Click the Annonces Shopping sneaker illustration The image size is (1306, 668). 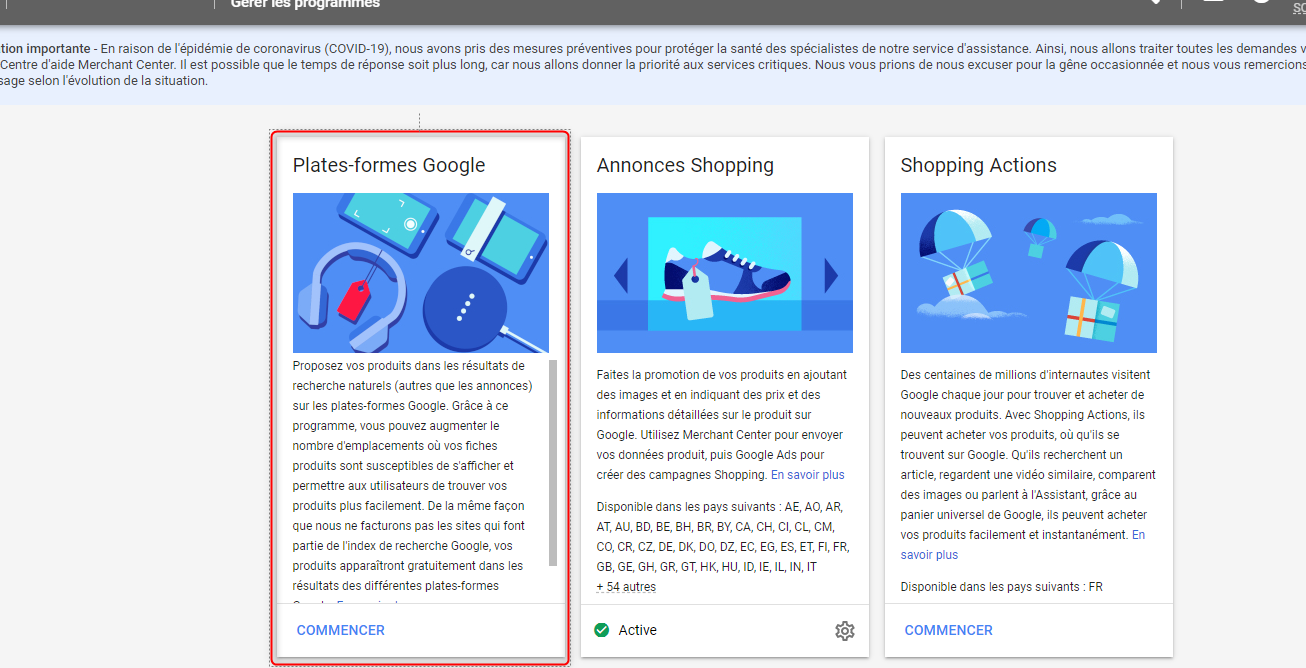click(x=725, y=273)
